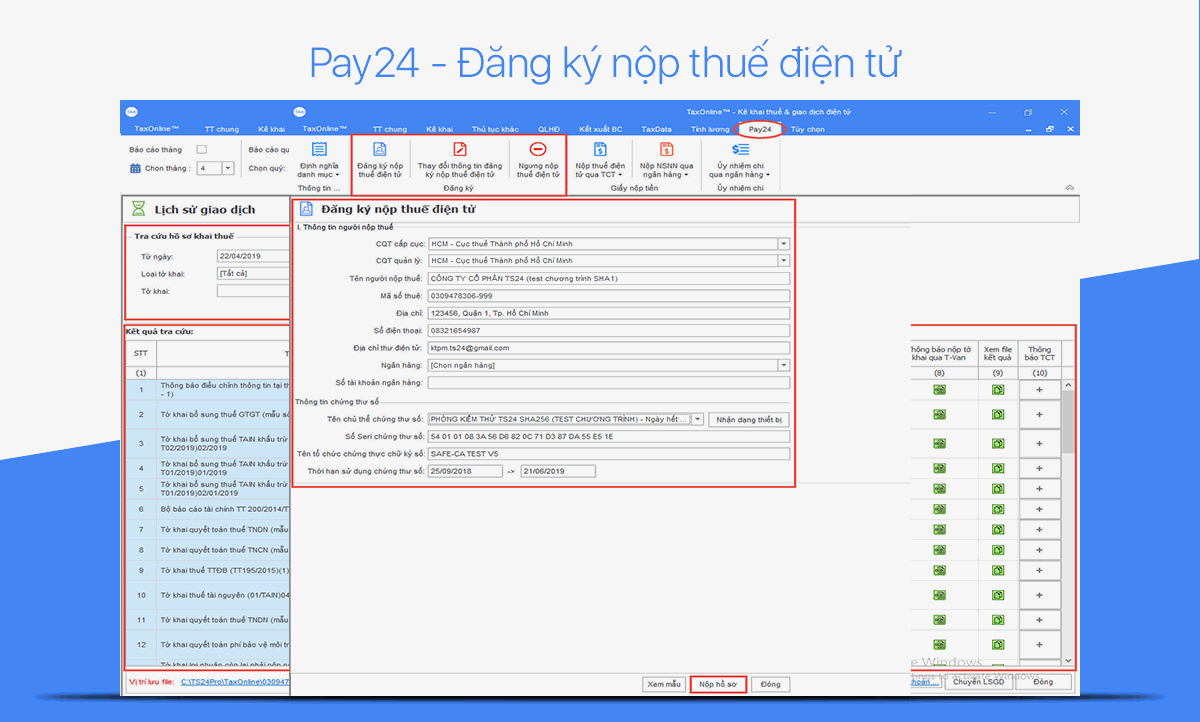Expand the CQT quản lý dropdown

click(x=783, y=261)
